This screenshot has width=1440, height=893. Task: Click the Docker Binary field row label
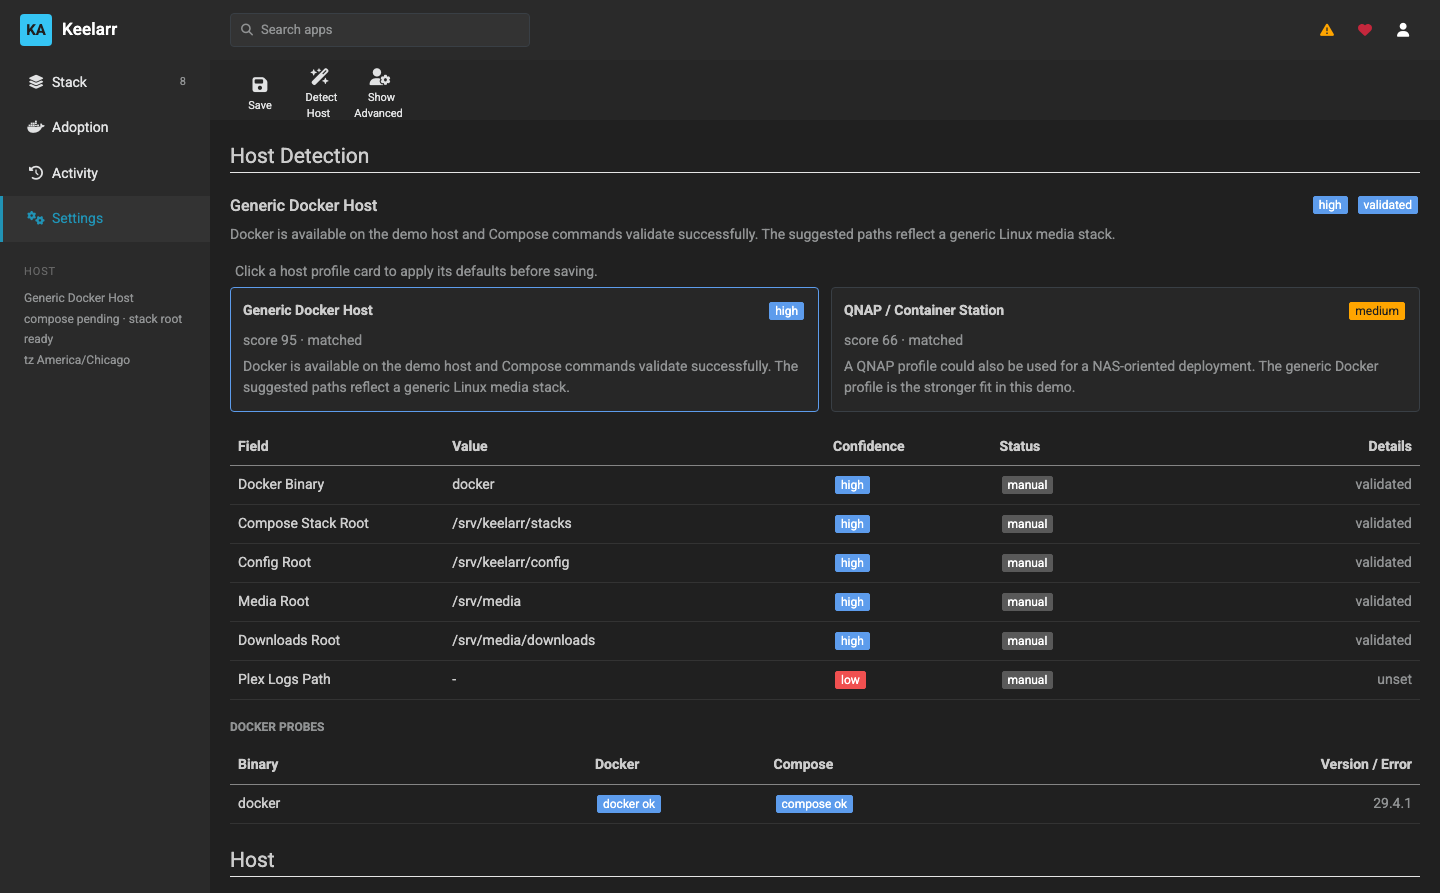tap(281, 484)
